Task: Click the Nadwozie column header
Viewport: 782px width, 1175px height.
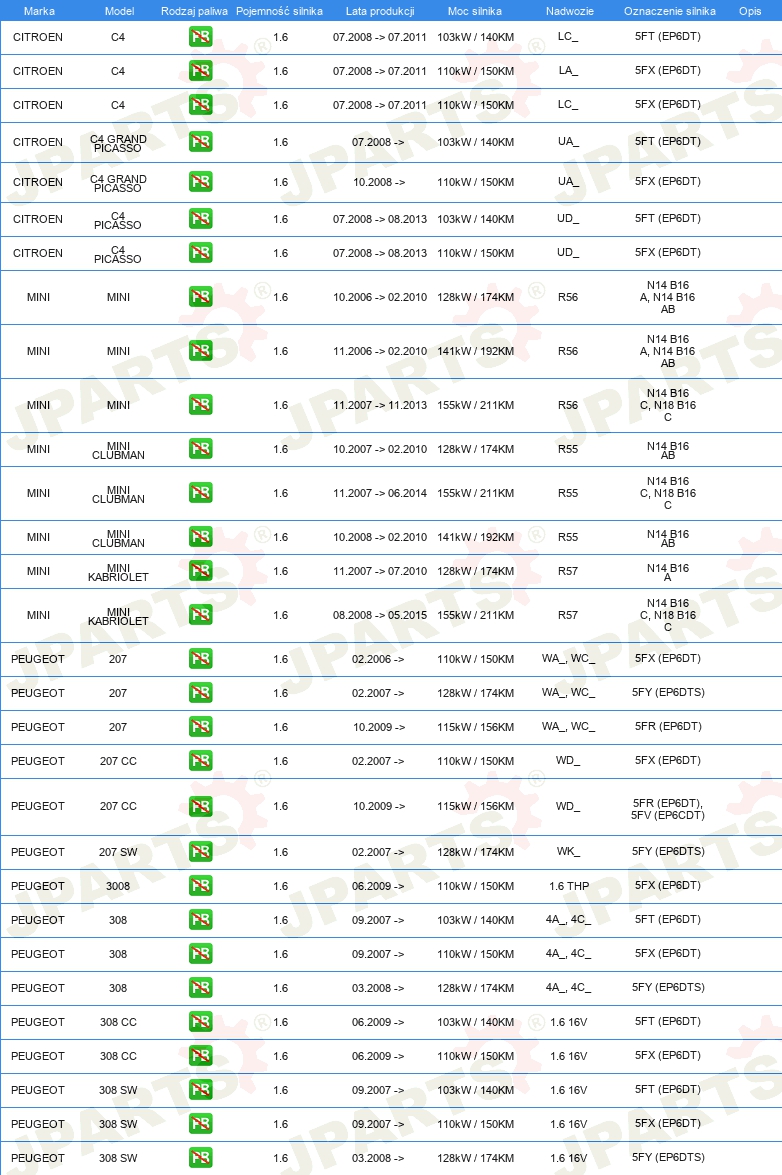Action: pos(570,11)
